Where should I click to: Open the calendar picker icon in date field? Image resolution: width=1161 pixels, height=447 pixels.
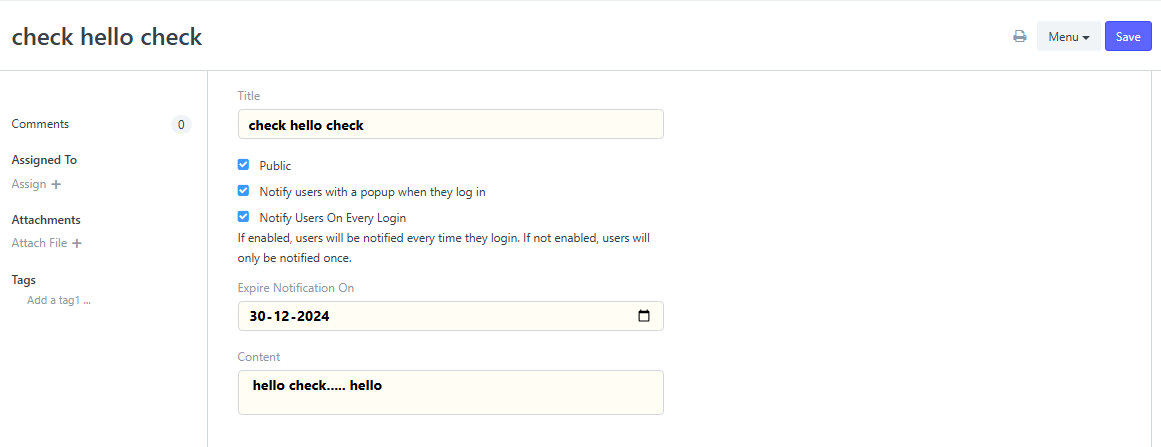click(644, 316)
